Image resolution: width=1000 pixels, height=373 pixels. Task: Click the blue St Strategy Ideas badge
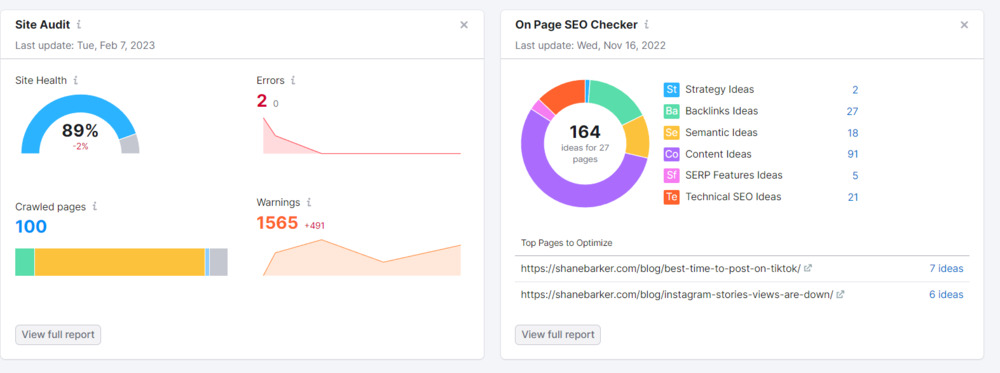coord(672,90)
